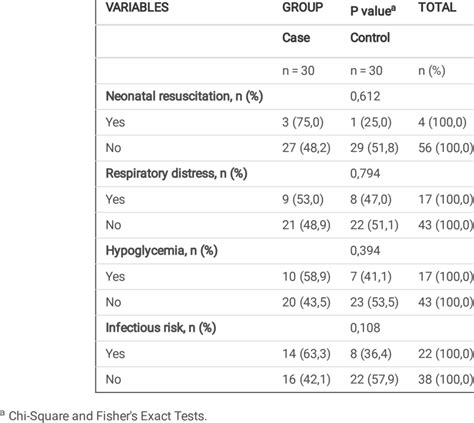This screenshot has height=423, width=474.
Task: Click the Neonatal resuscitation row label
Action: pos(184,96)
